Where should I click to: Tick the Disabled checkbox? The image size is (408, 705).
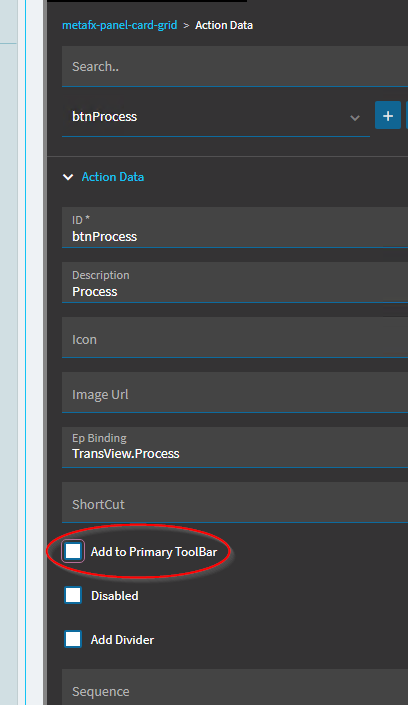point(73,595)
